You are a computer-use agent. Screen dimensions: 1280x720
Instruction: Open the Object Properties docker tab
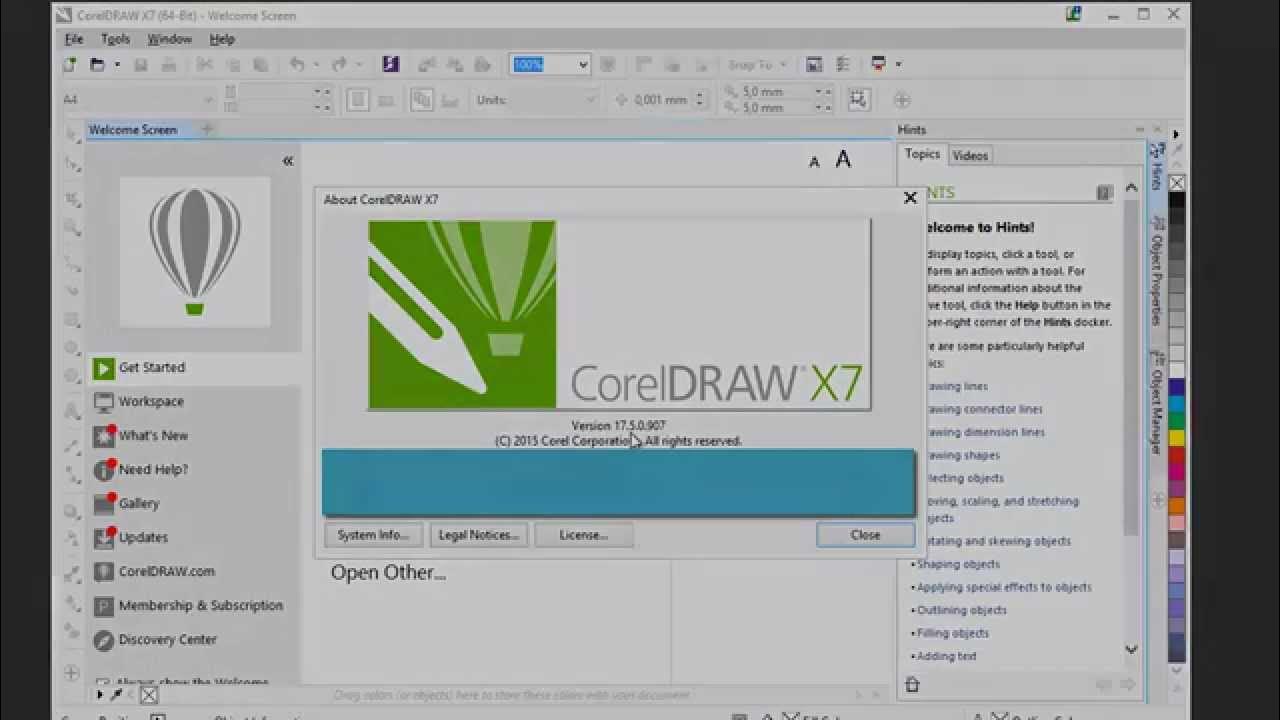[x=1156, y=272]
